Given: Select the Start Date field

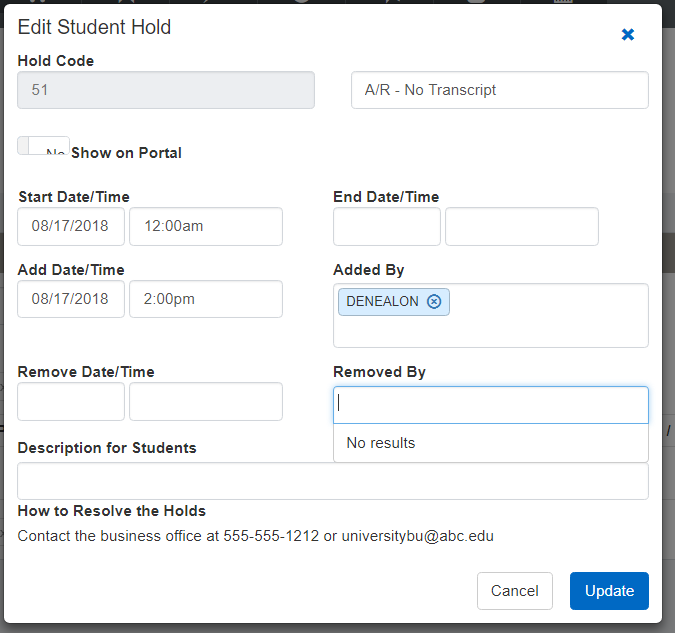Looking at the screenshot, I should [71, 226].
